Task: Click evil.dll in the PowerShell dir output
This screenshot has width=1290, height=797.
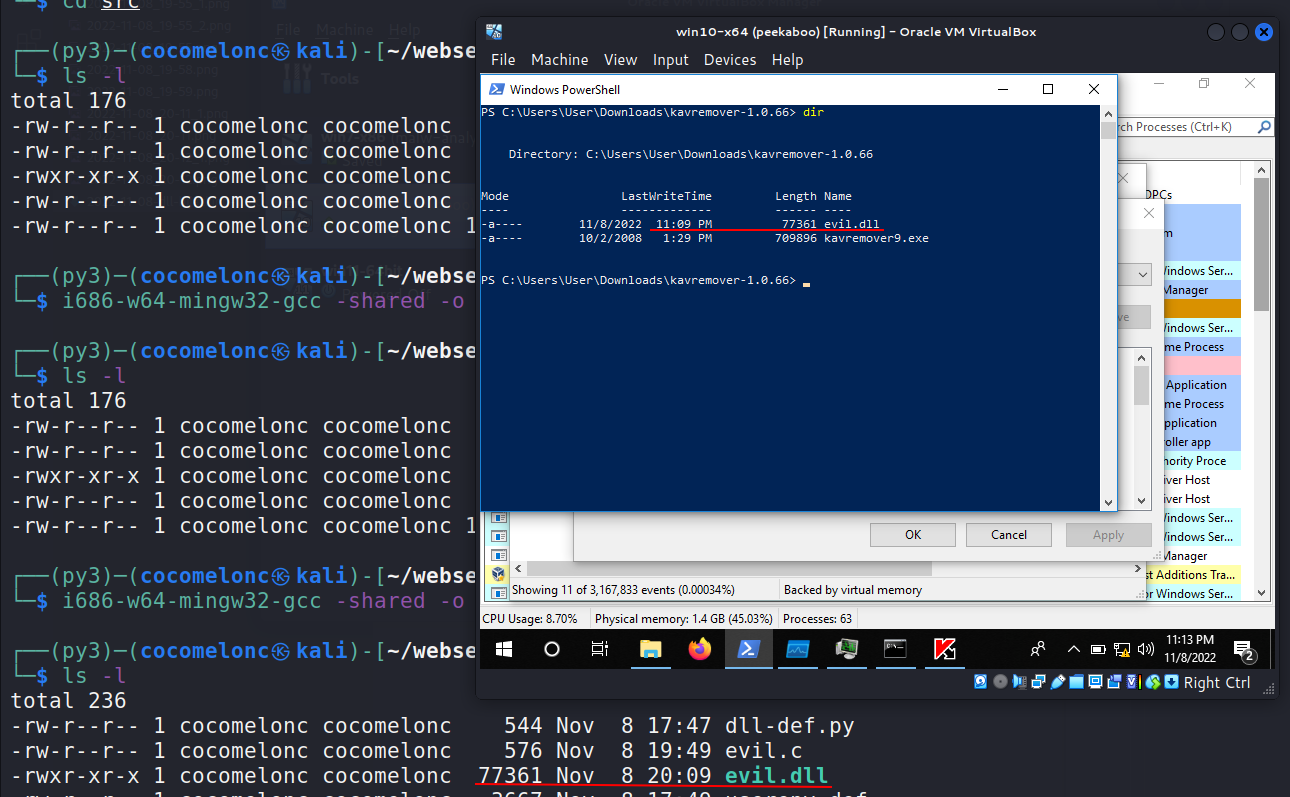Action: [x=852, y=224]
